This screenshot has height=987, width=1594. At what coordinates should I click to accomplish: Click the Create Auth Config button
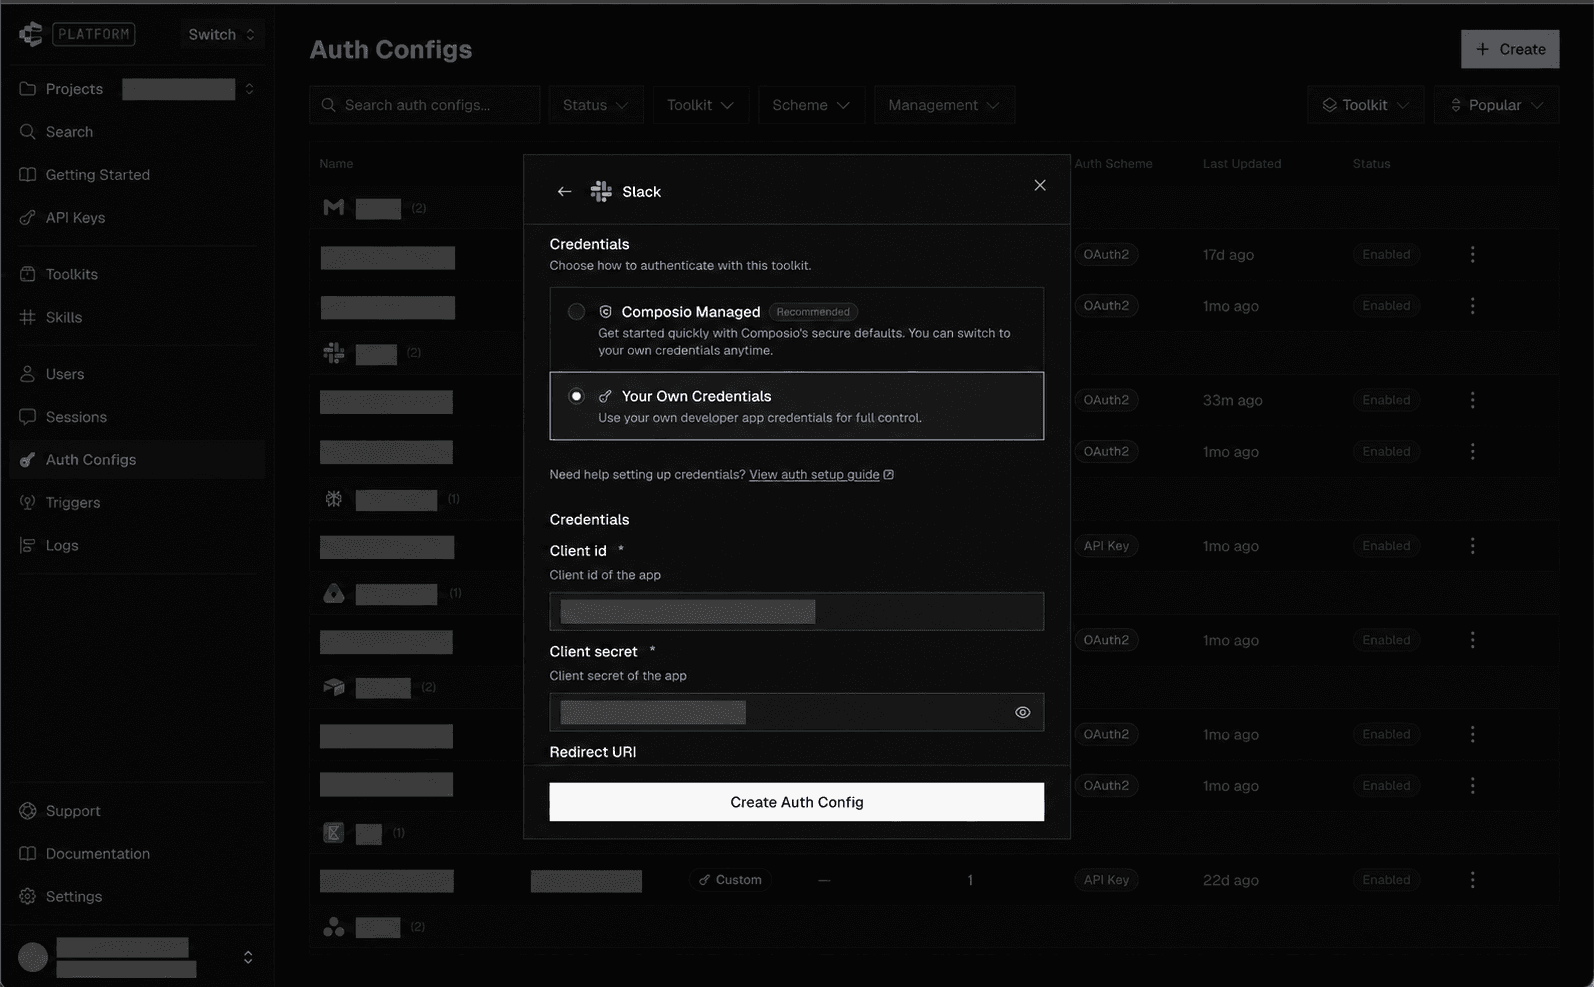[x=796, y=802]
